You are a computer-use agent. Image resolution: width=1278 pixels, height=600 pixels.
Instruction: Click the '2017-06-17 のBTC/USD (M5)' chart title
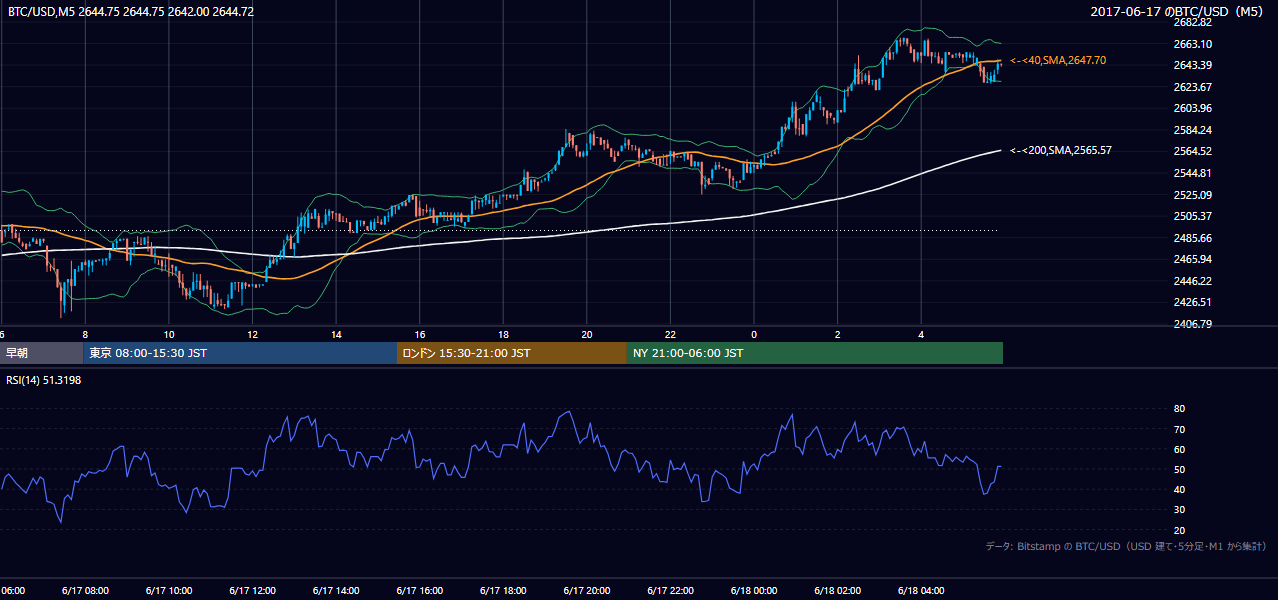(x=1178, y=11)
